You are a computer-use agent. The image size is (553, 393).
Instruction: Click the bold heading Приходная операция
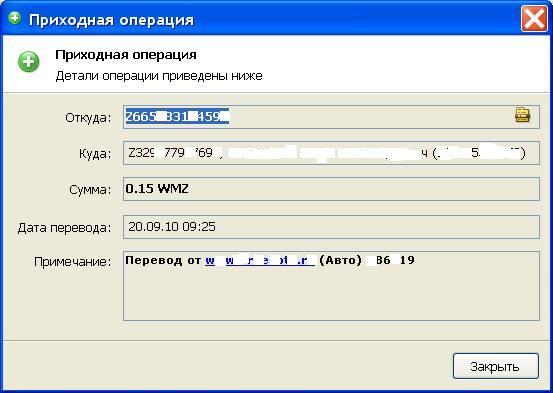(126, 55)
